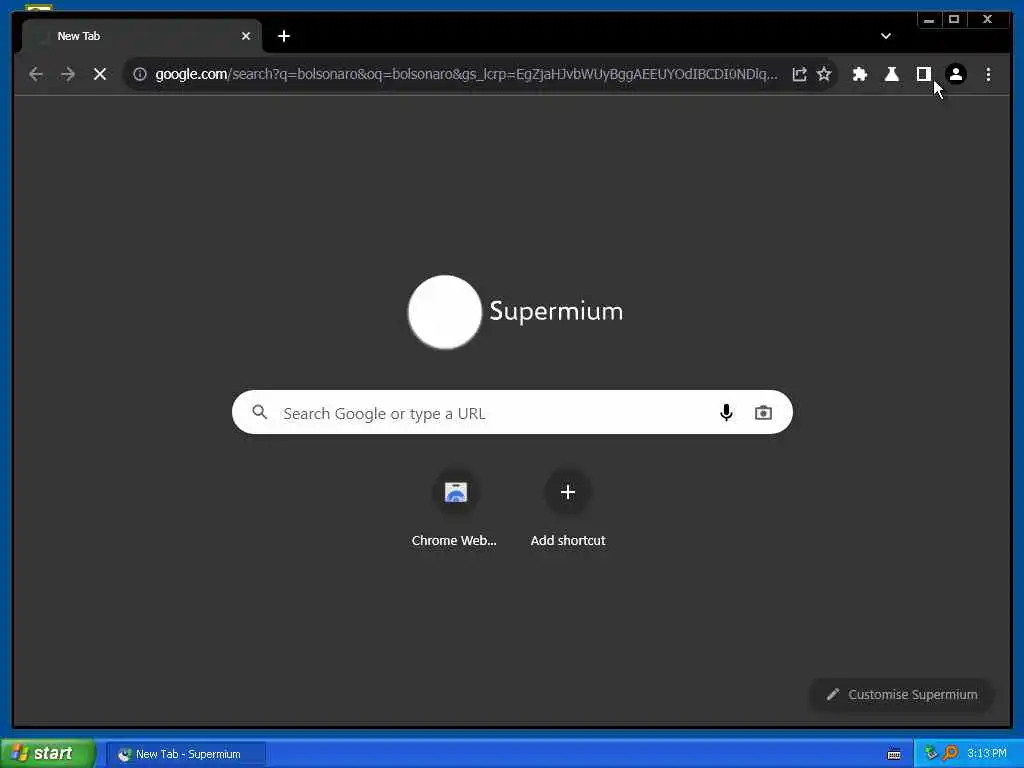1024x768 pixels.
Task: Open the experiments flask icon
Action: click(x=891, y=74)
